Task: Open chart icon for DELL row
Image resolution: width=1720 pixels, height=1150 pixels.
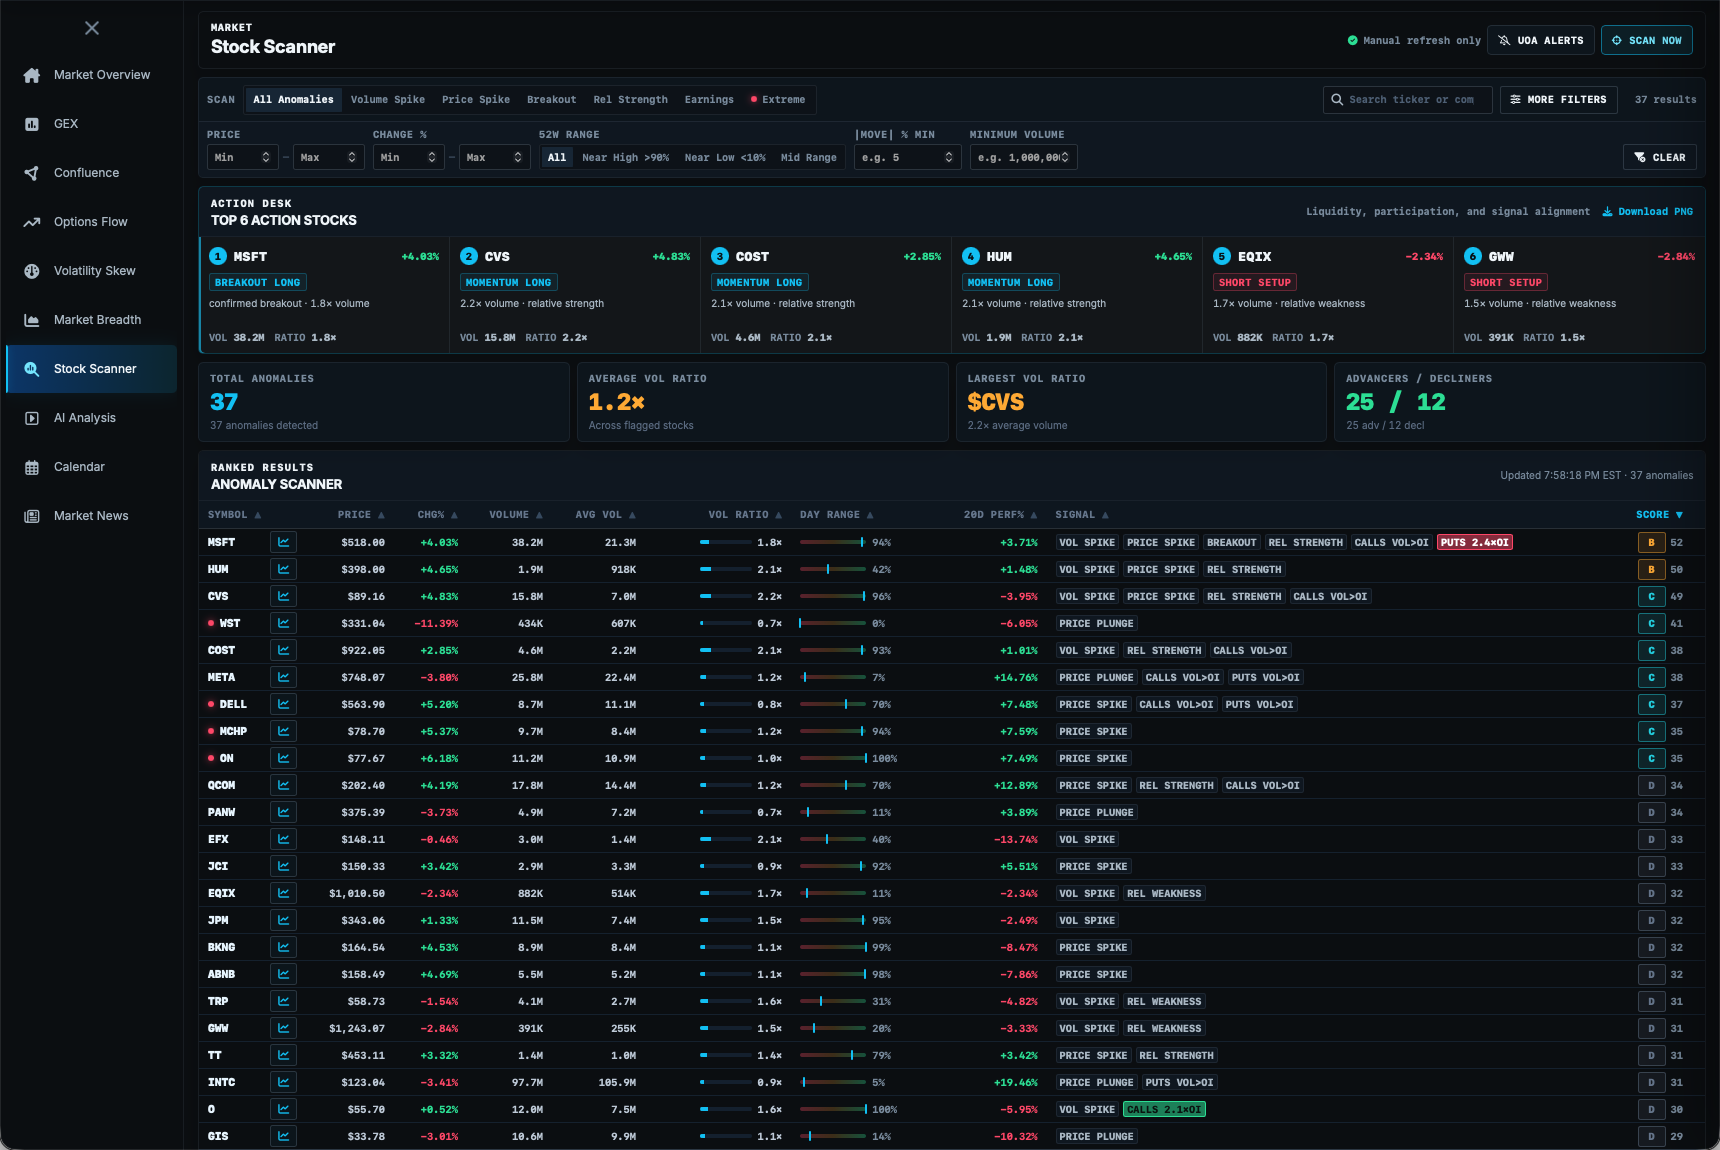Action: tap(283, 704)
